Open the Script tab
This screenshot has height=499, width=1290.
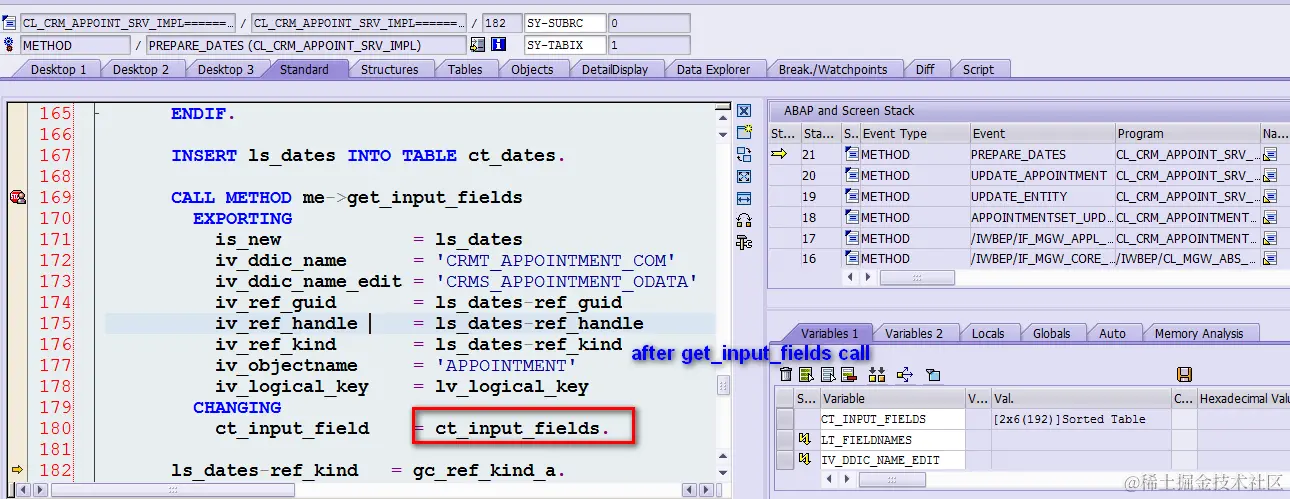click(x=978, y=69)
